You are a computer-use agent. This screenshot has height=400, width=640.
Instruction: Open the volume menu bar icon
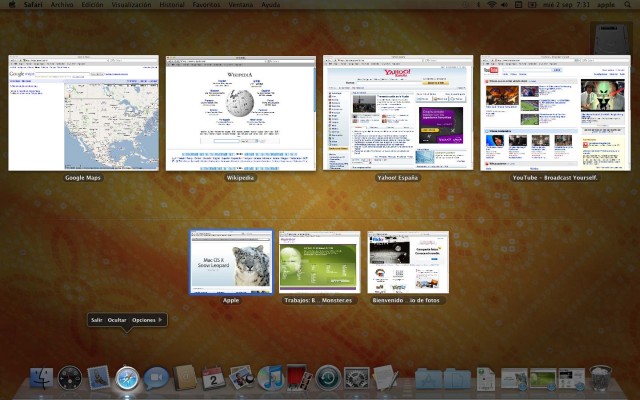504,4
